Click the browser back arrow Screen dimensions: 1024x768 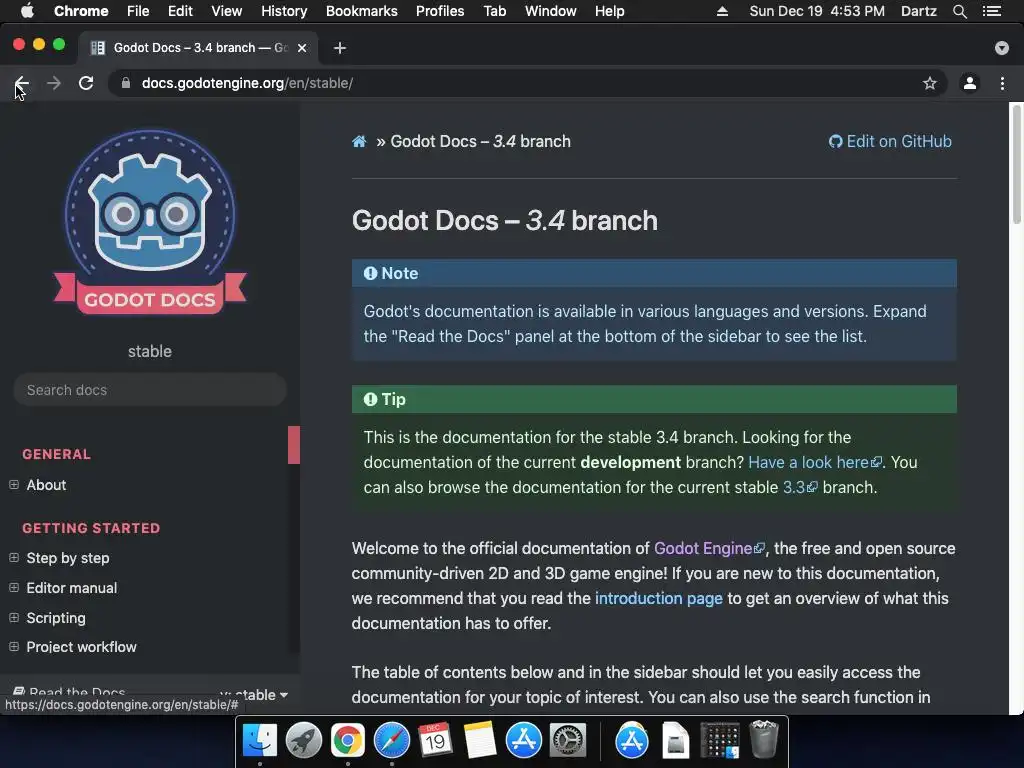22,83
